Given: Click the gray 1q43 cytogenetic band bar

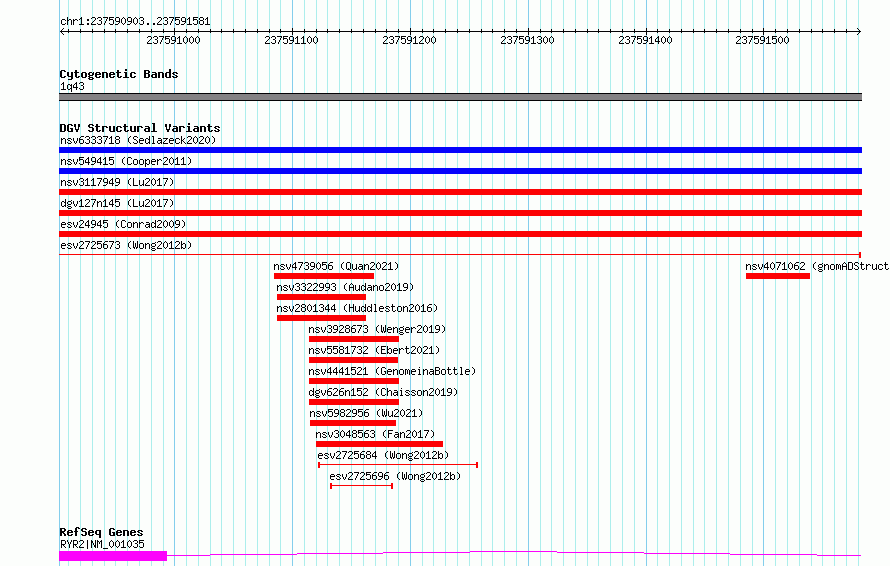Looking at the screenshot, I should 460,97.
